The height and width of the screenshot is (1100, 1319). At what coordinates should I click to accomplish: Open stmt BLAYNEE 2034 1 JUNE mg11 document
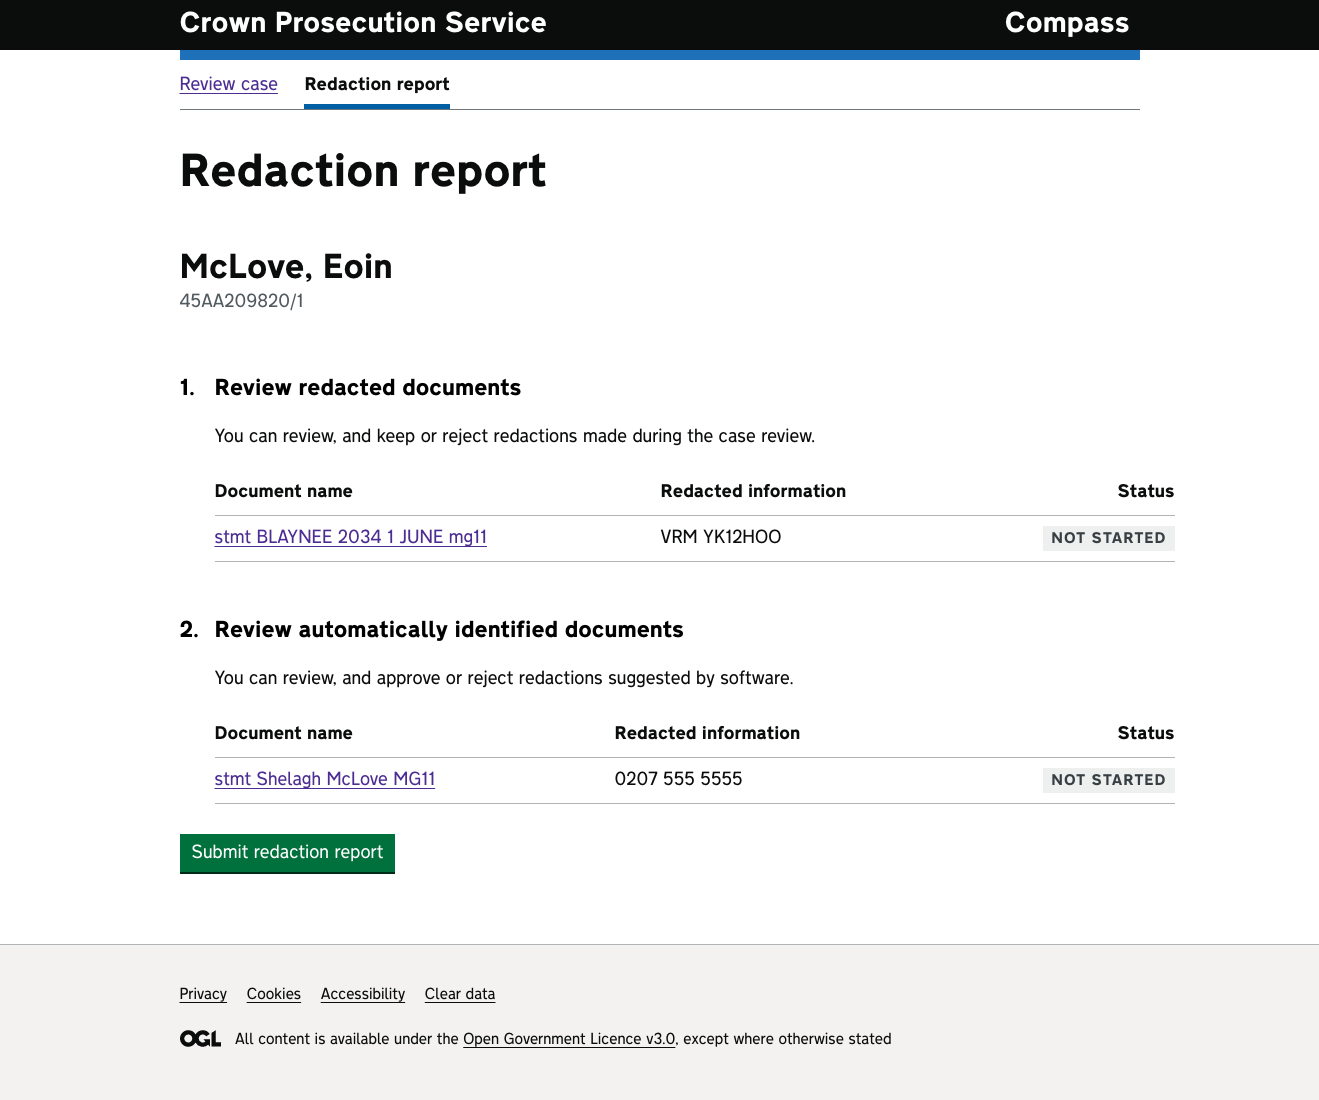350,537
